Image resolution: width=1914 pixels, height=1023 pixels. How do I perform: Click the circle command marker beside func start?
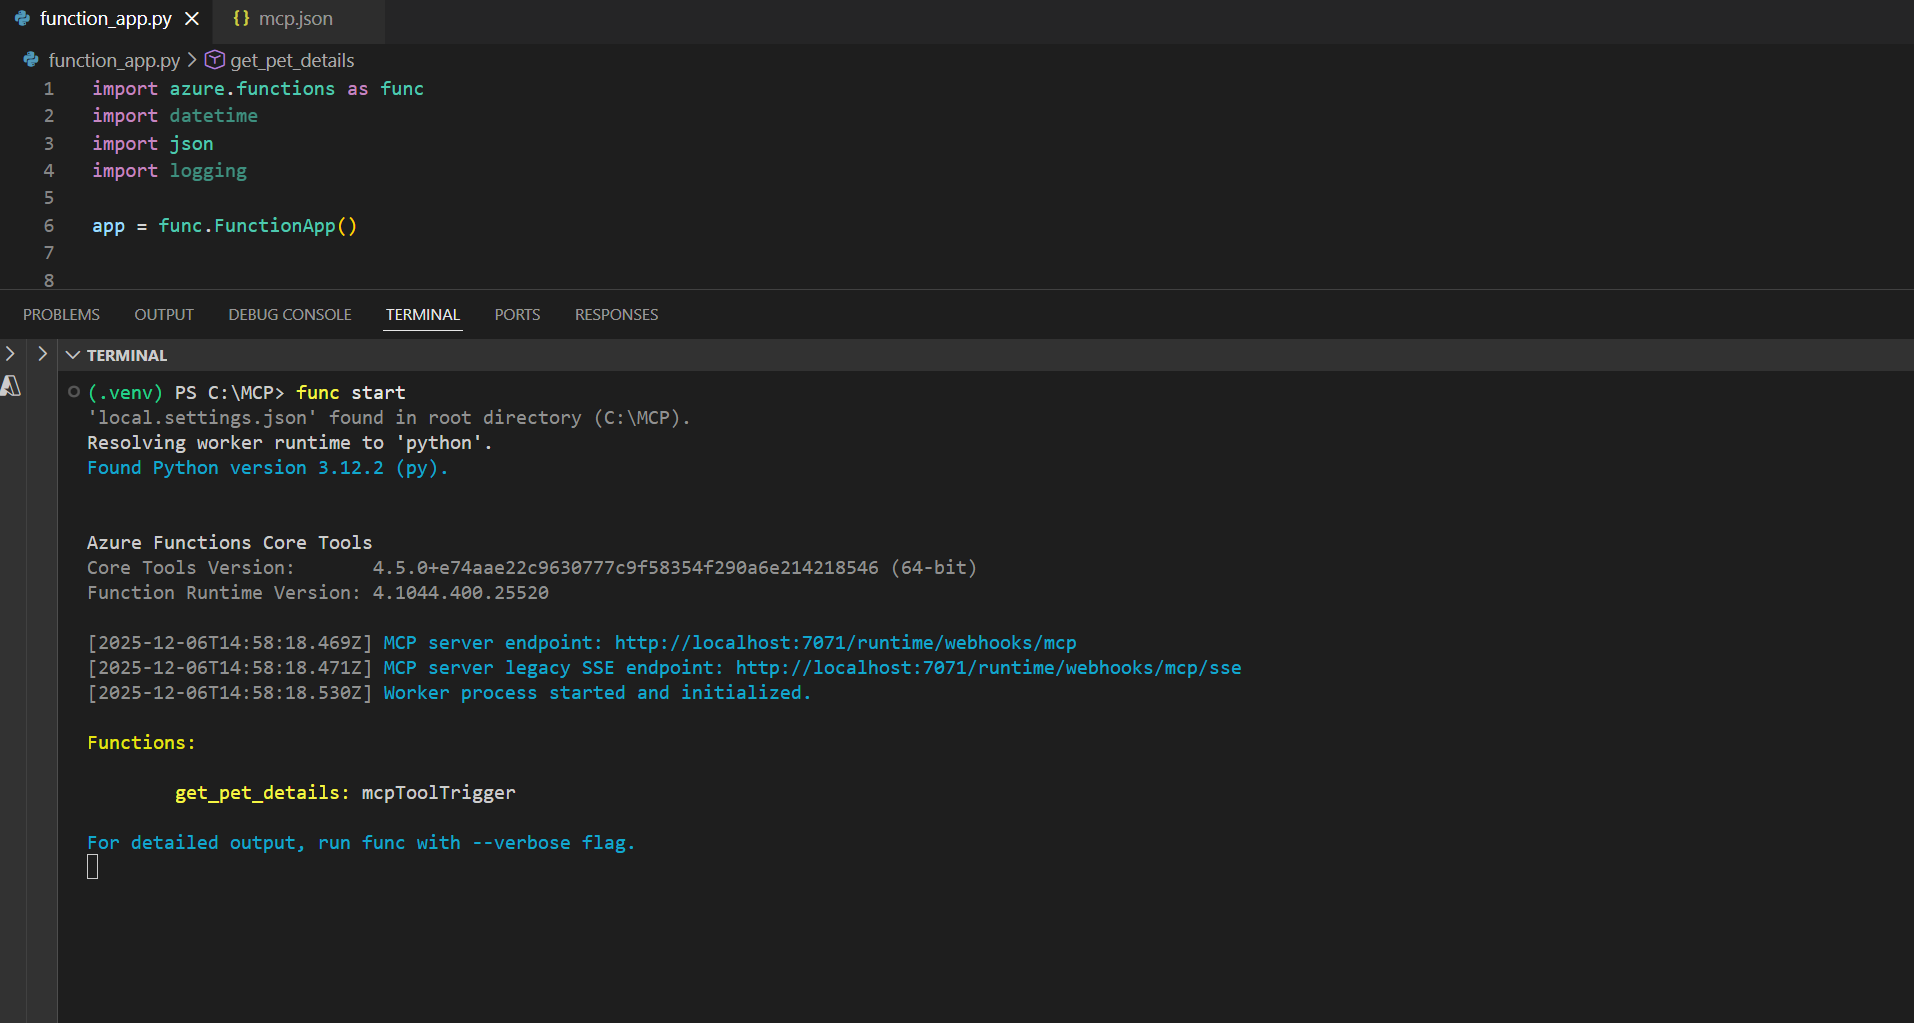click(74, 392)
